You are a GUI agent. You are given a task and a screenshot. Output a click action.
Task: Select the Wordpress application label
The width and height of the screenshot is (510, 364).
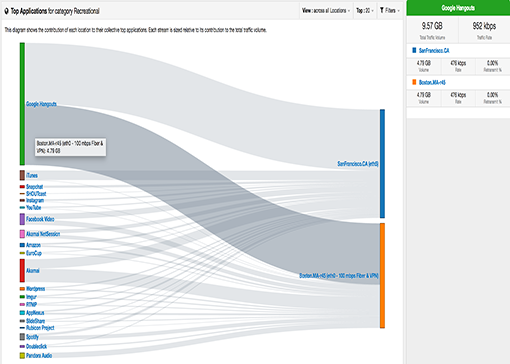(35, 289)
